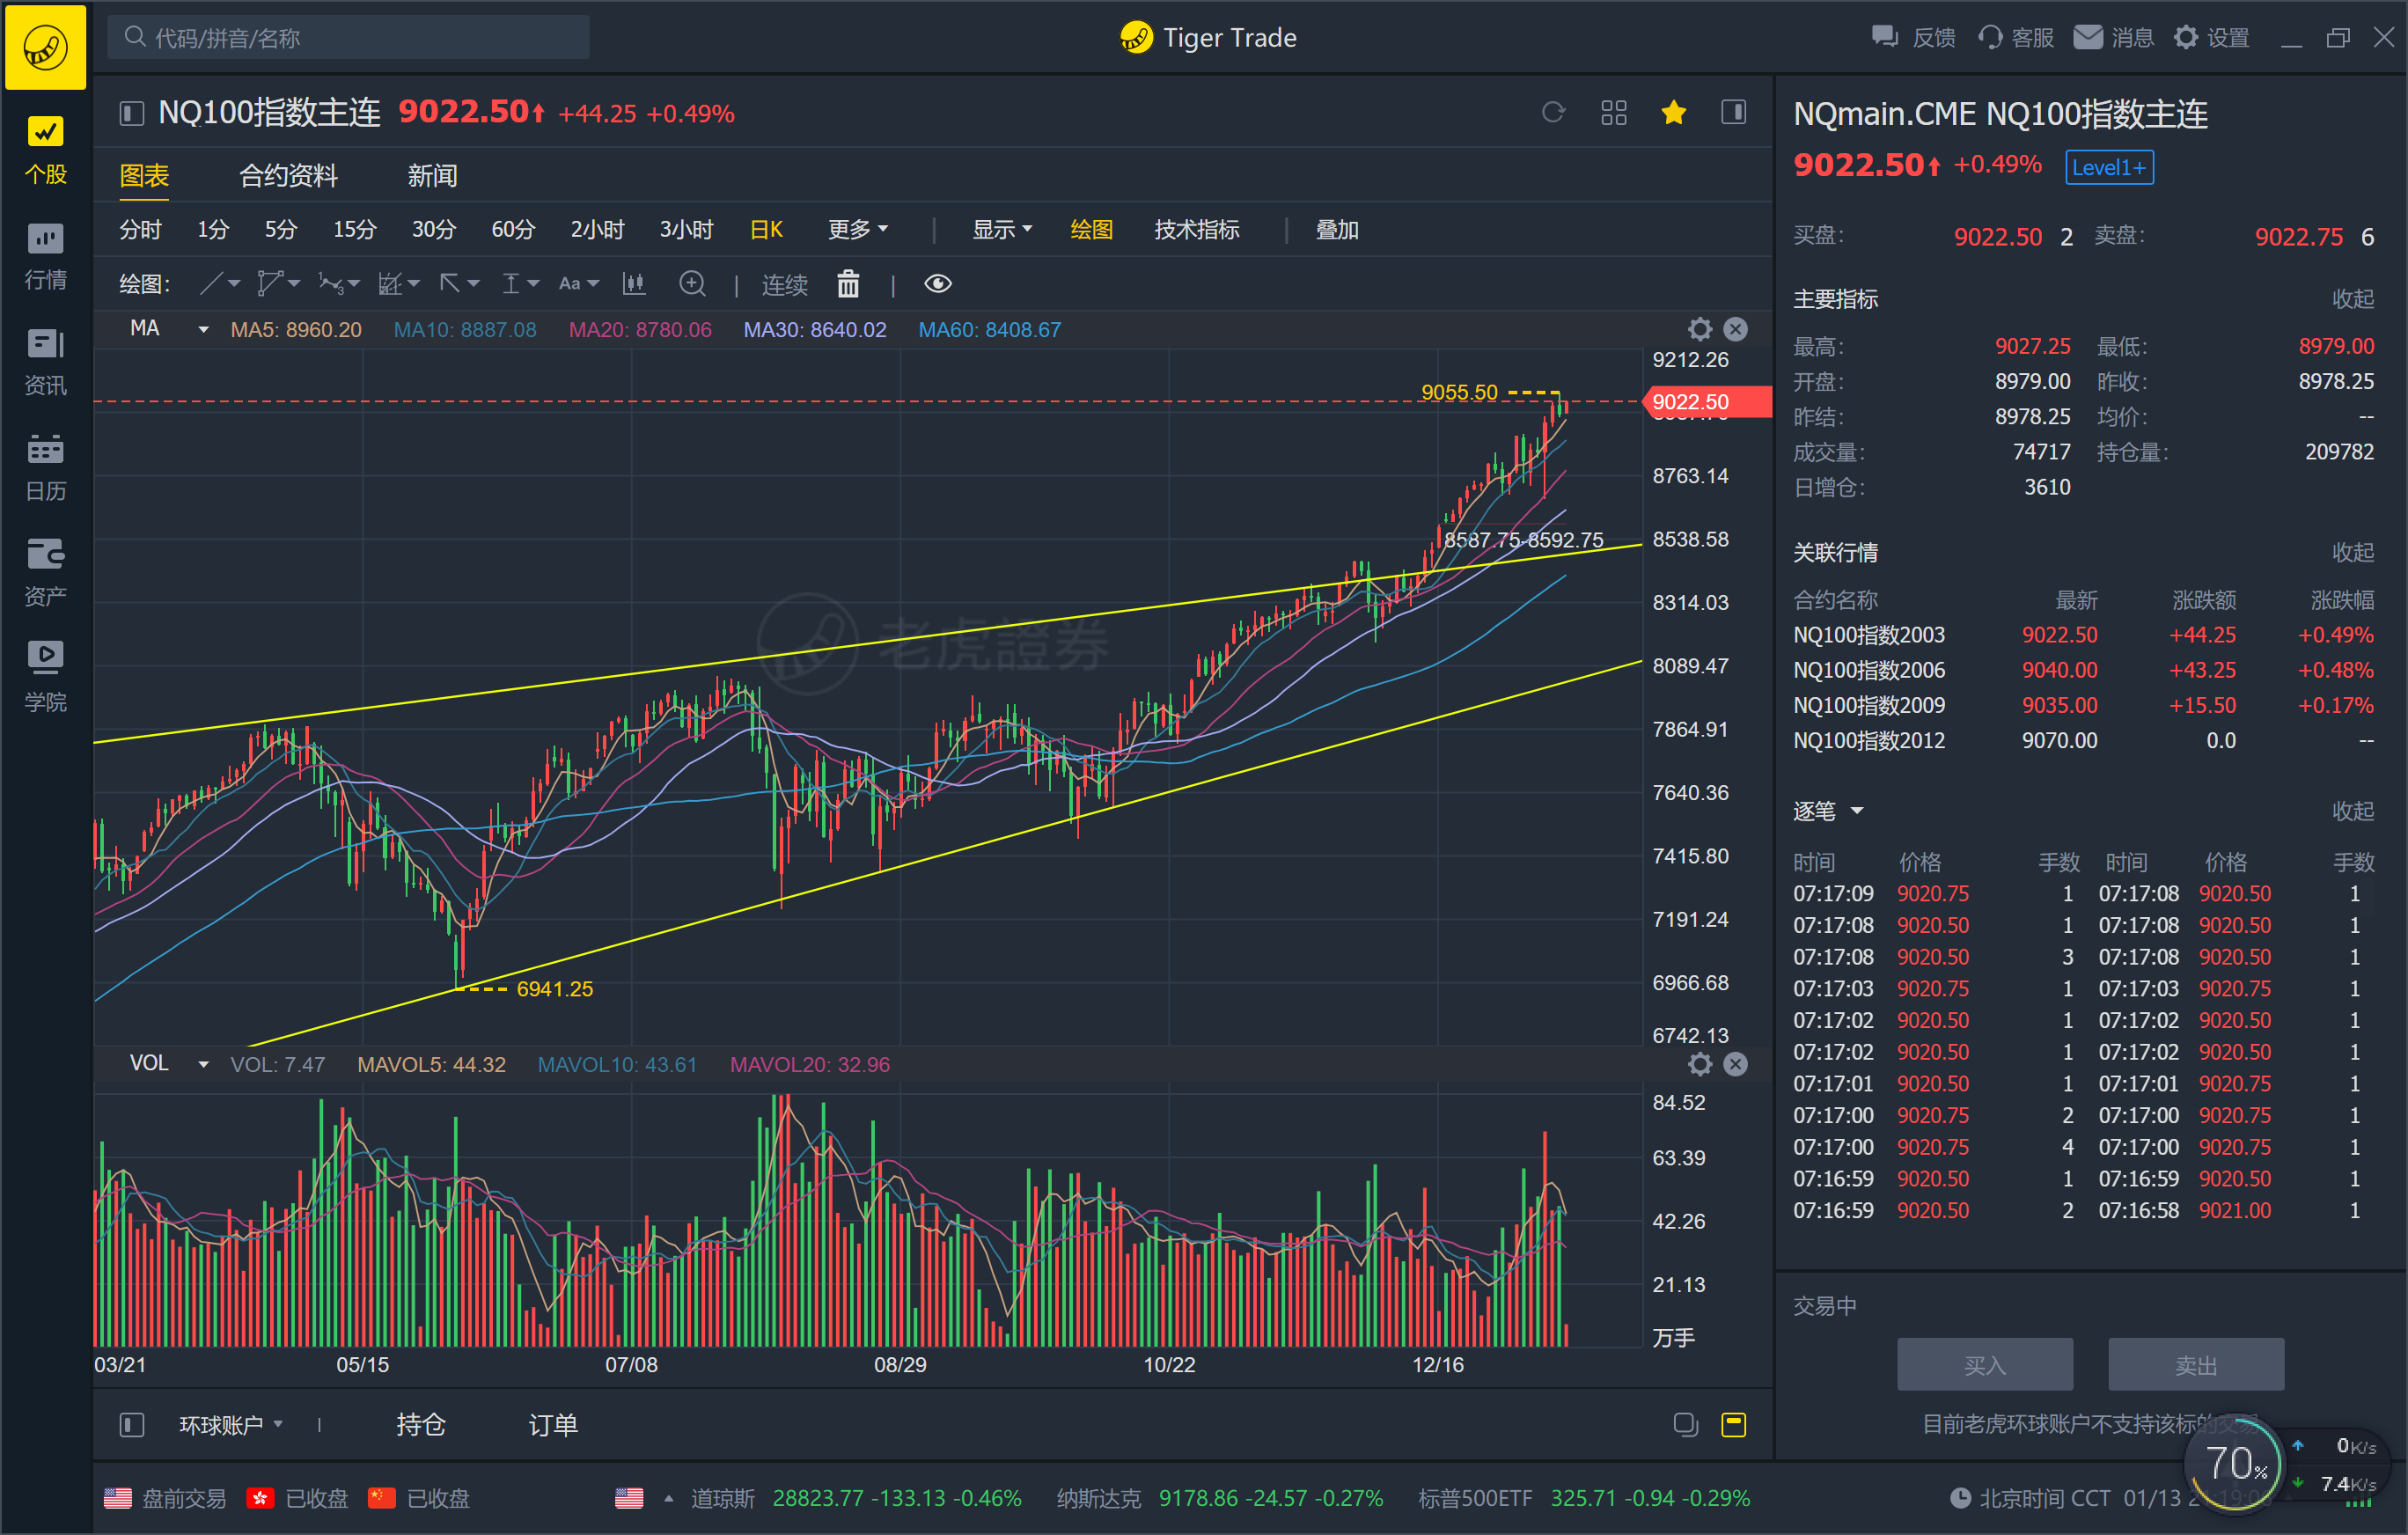
Task: Contact 客服 customer service
Action: pyautogui.click(x=2015, y=38)
